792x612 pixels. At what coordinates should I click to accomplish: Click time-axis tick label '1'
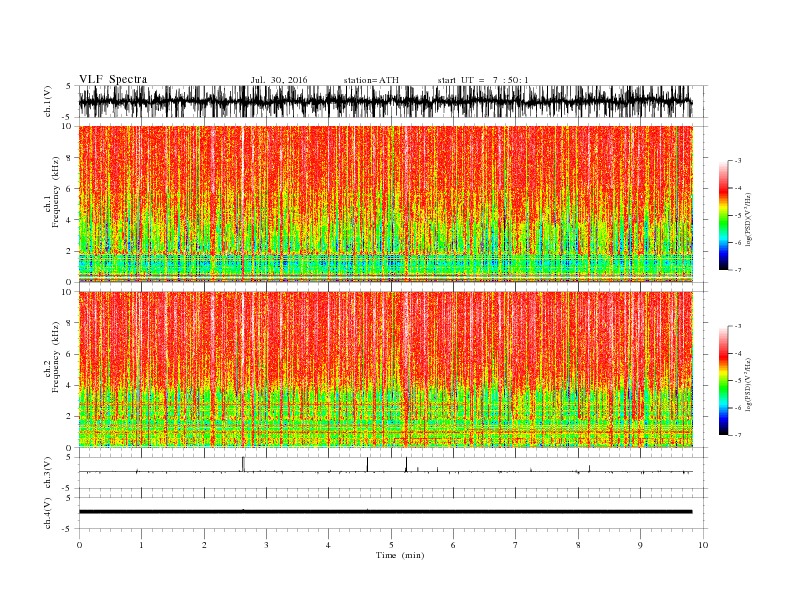point(141,545)
